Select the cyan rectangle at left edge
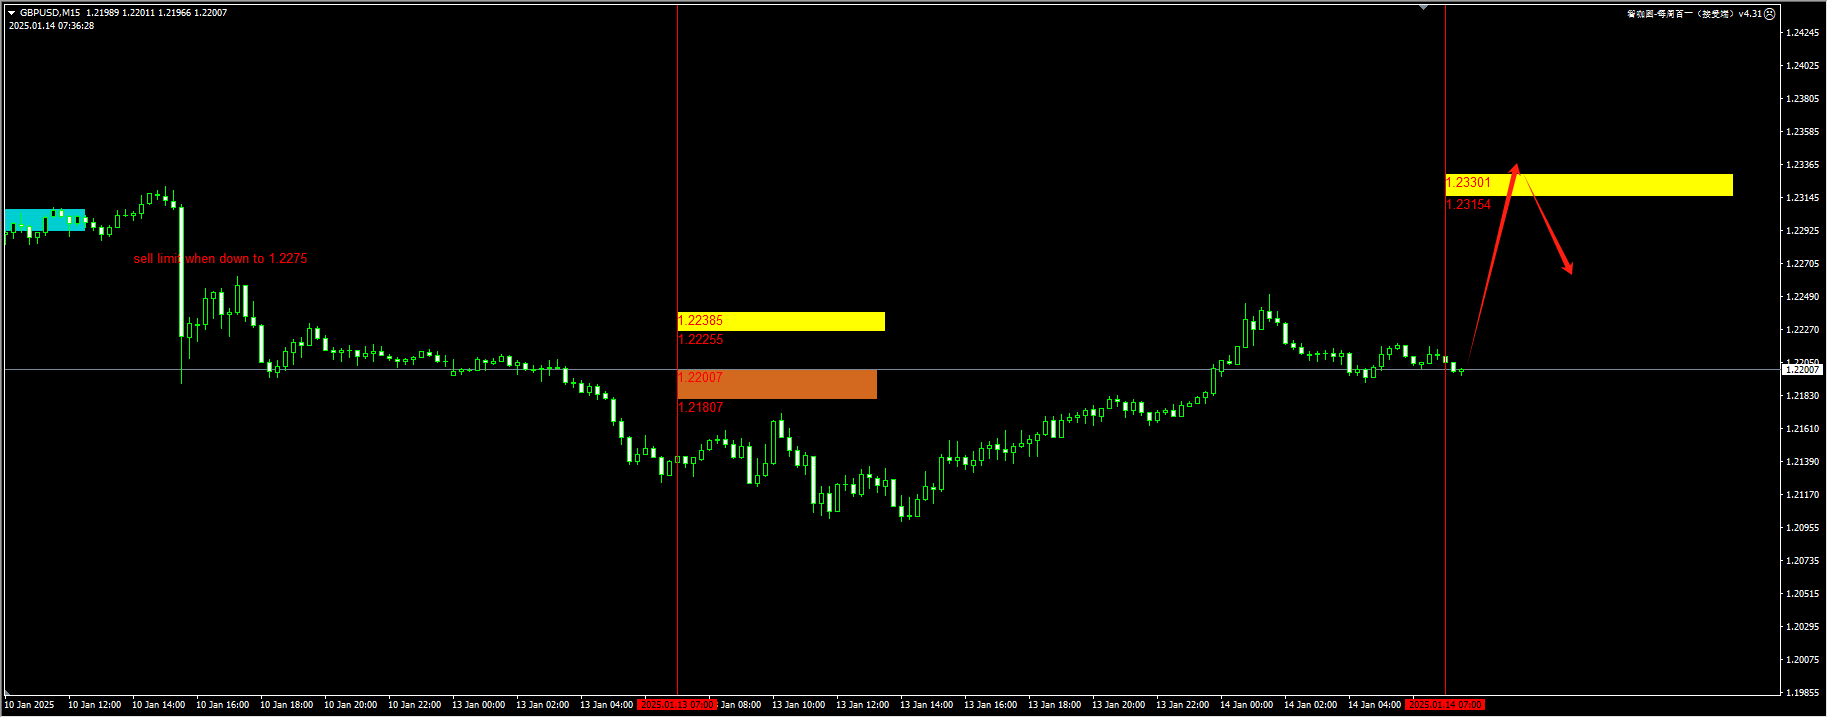1828x718 pixels. [x=45, y=220]
